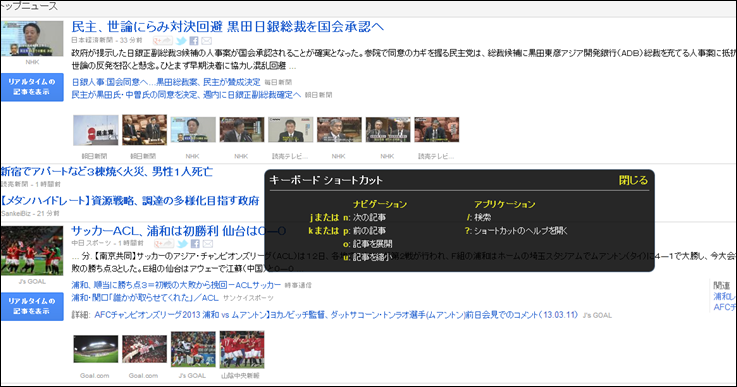This screenshot has height=387, width=737.
Task: Close the keyboard shortcuts overlay with 閉じる
Action: click(633, 180)
